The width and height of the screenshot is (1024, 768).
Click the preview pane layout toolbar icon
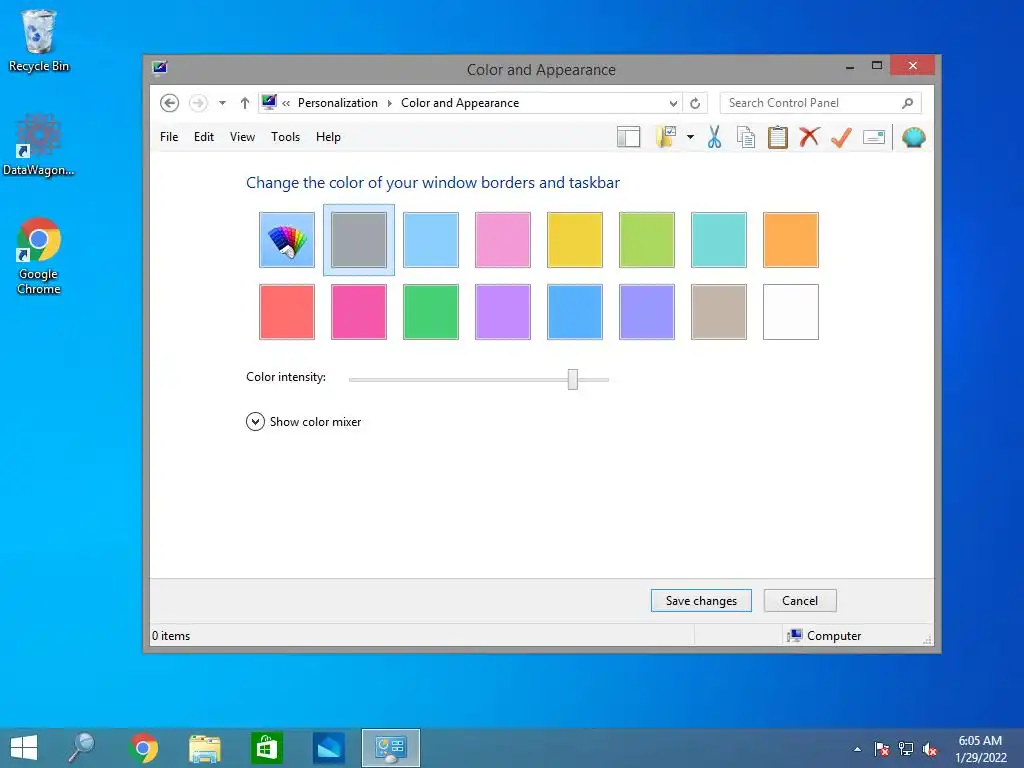pyautogui.click(x=628, y=137)
